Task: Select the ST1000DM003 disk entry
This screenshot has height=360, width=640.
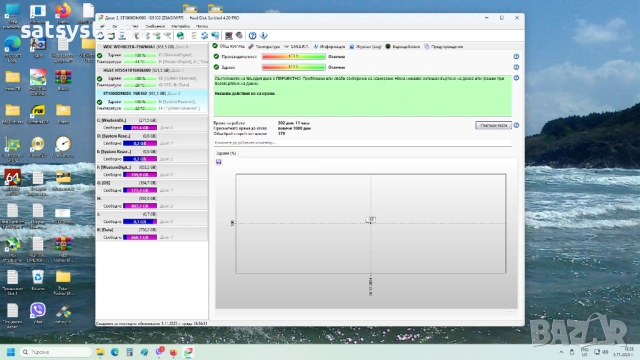Action: 152,101
